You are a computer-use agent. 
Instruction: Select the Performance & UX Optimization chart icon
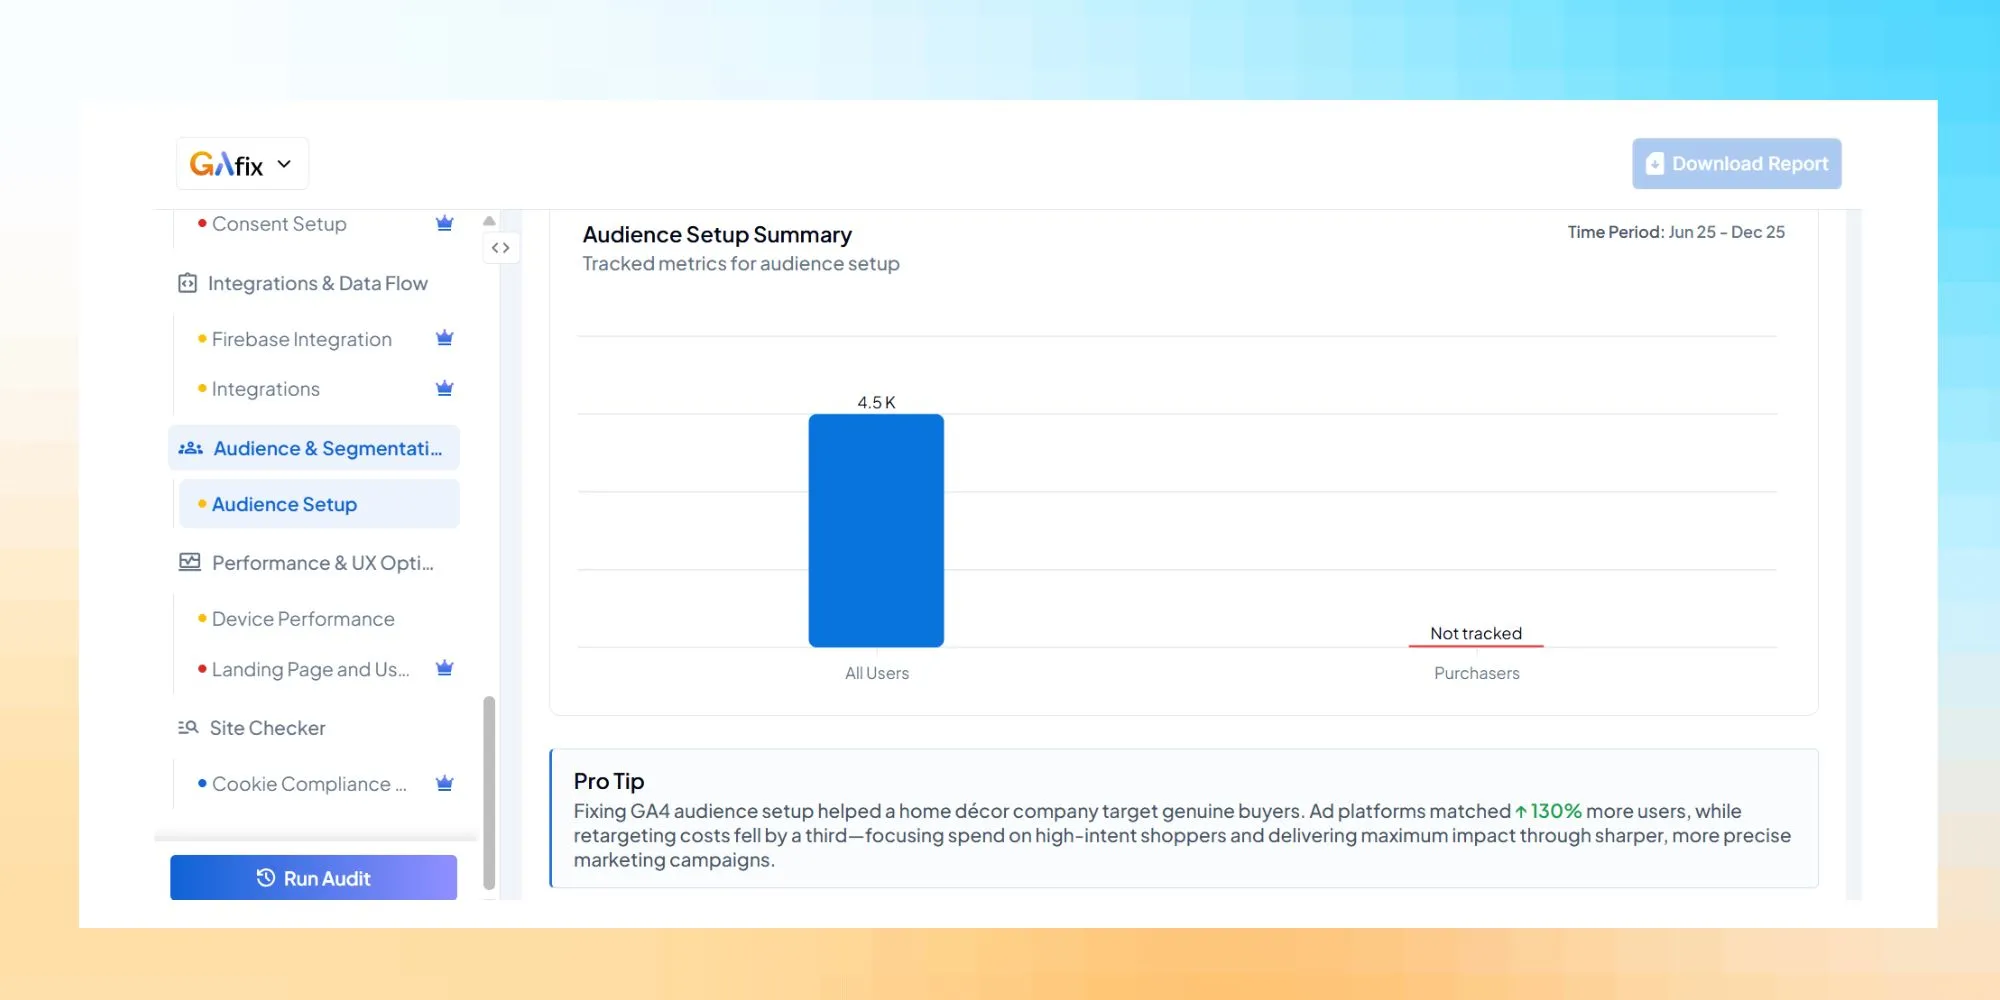pyautogui.click(x=189, y=562)
